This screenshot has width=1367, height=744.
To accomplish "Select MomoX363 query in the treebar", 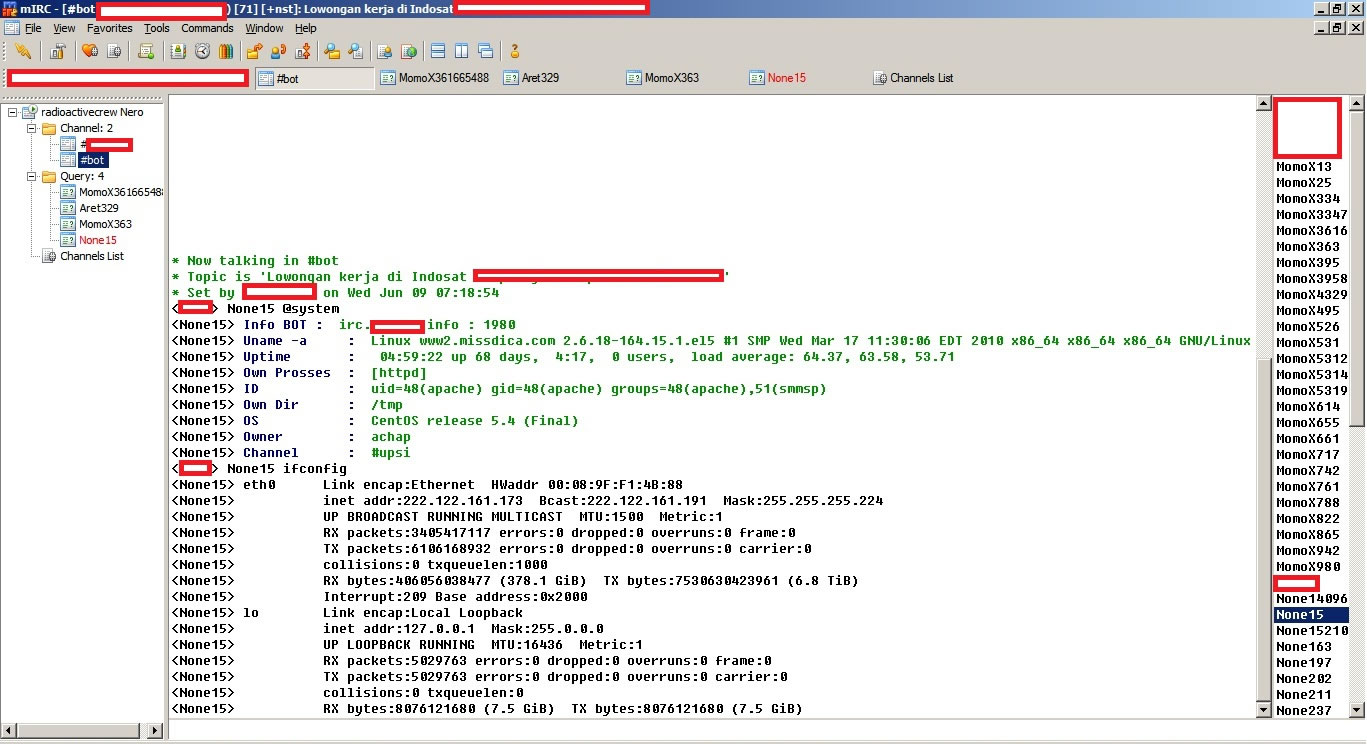I will click(105, 224).
